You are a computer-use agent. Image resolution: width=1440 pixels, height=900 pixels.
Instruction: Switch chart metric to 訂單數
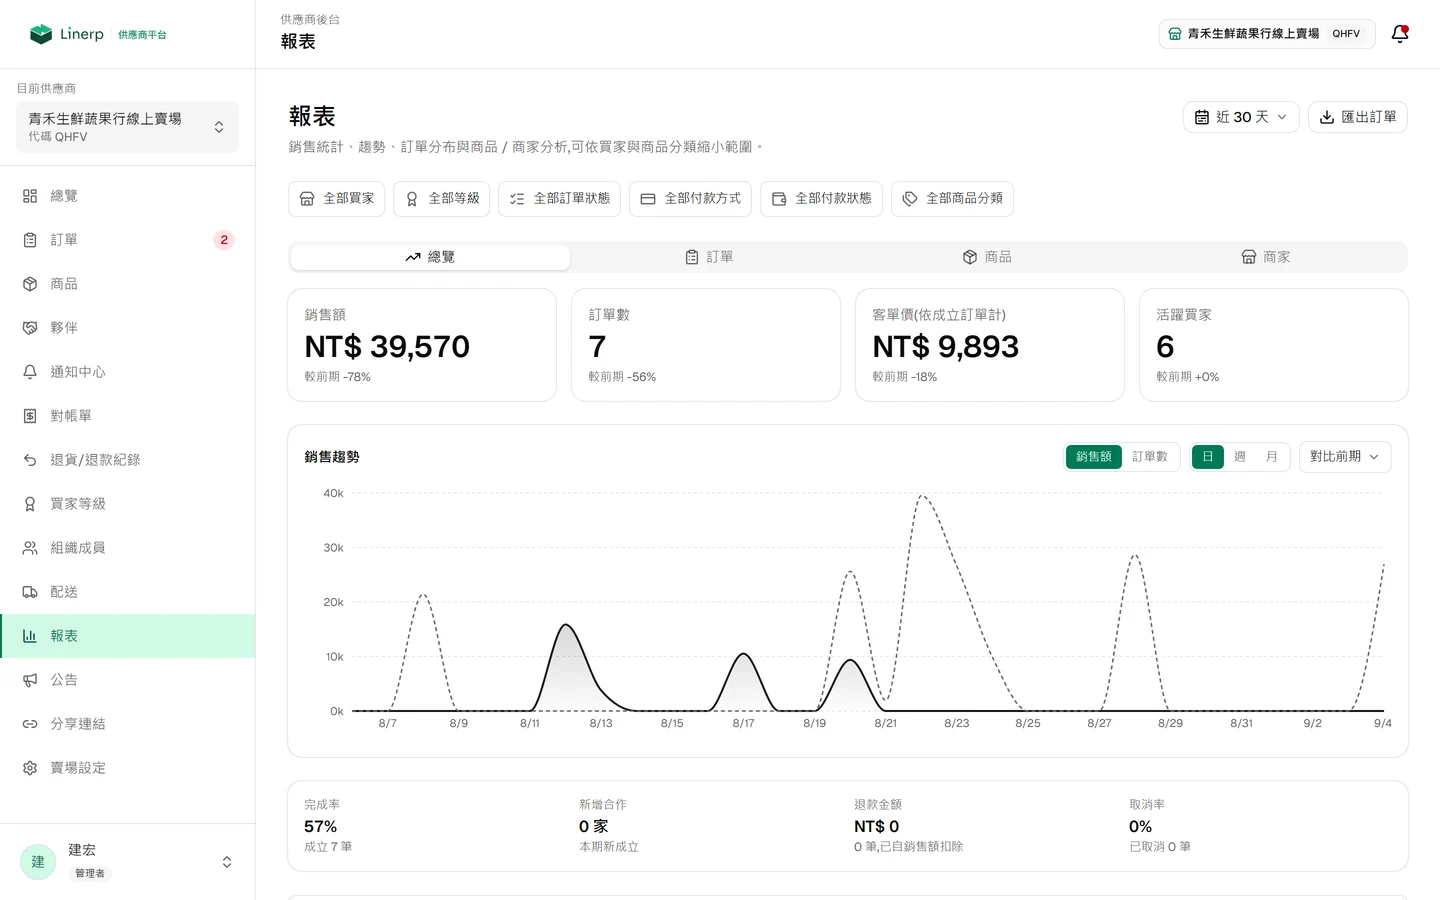pyautogui.click(x=1150, y=457)
